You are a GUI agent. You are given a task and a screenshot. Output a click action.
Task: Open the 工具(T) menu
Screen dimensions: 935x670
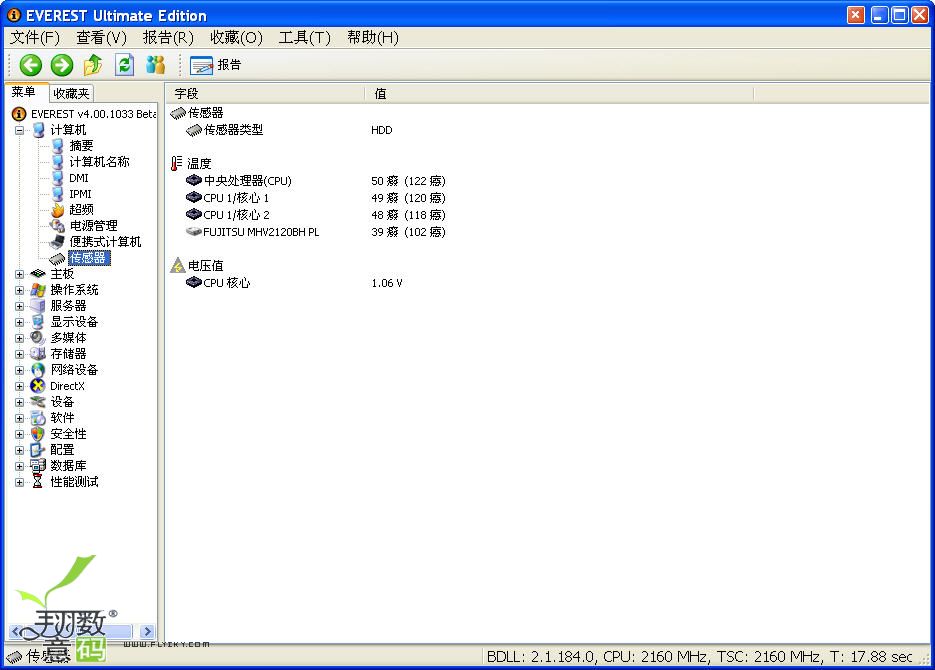[x=304, y=38]
